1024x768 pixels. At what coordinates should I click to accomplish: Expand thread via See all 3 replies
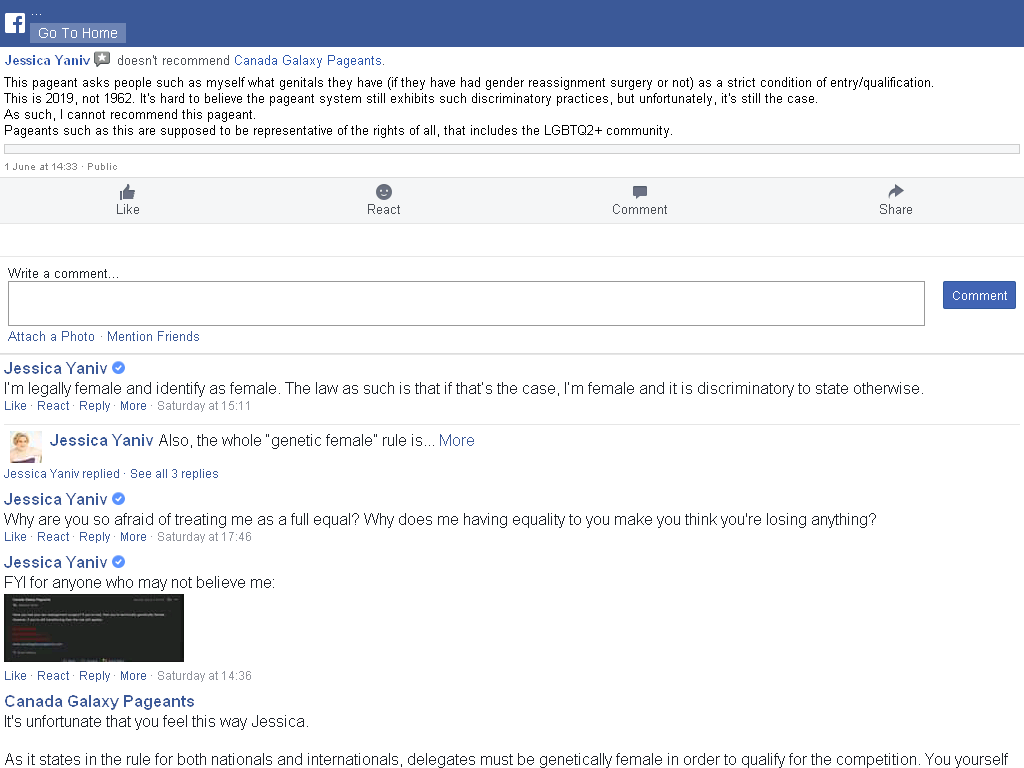coord(174,474)
